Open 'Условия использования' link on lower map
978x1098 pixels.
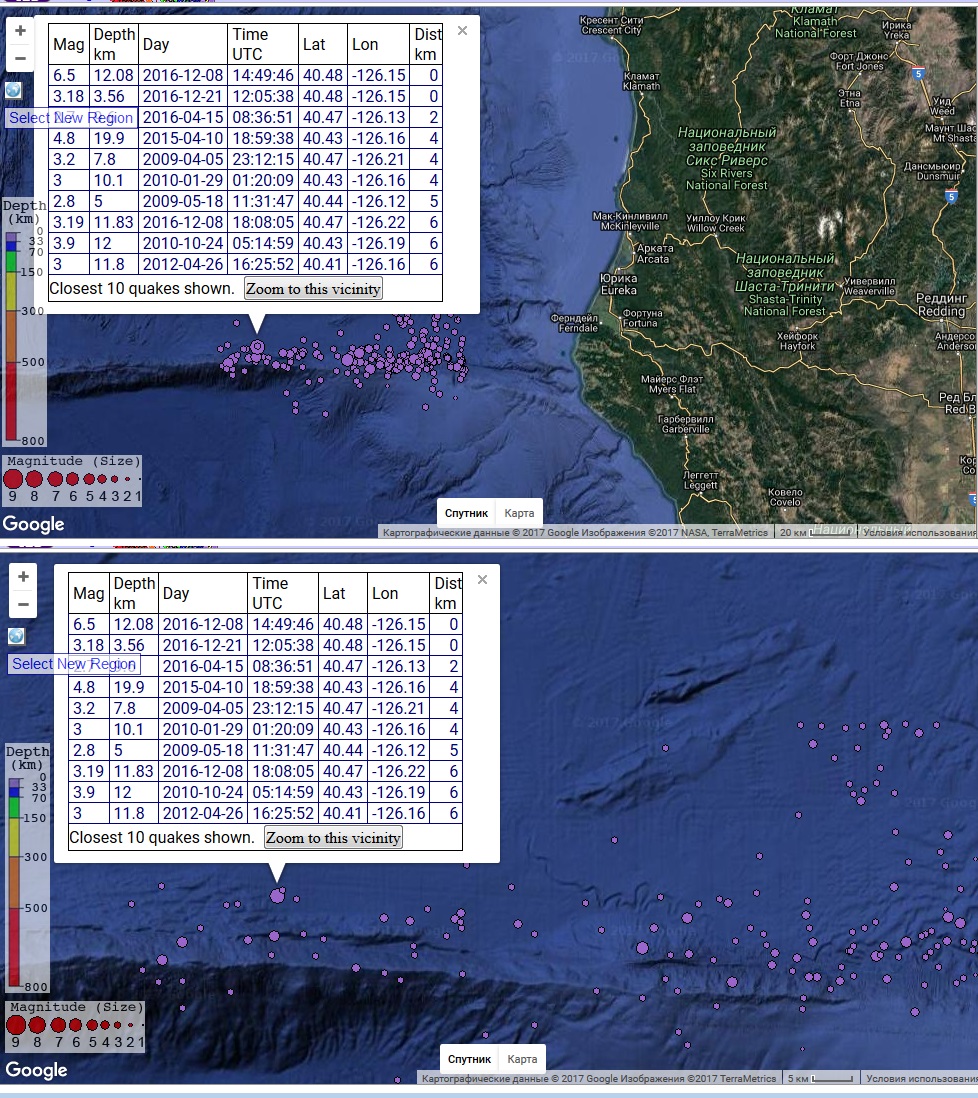[x=921, y=1078]
